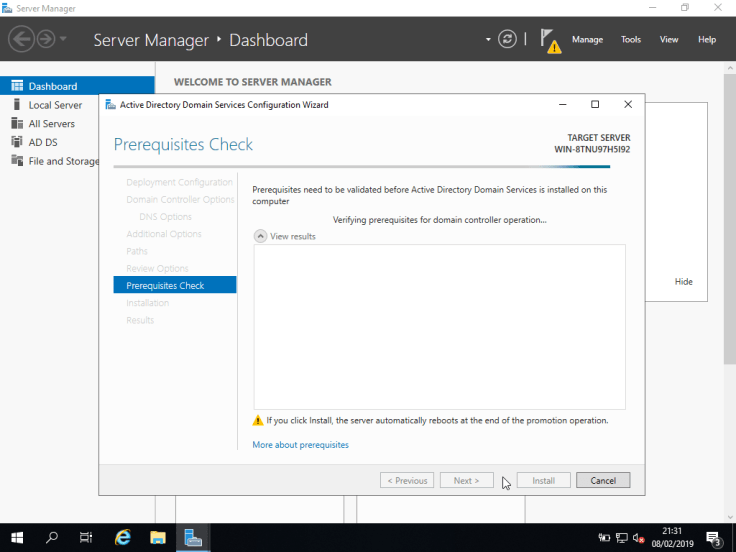Open the navigation history dropdown arrow

64,39
